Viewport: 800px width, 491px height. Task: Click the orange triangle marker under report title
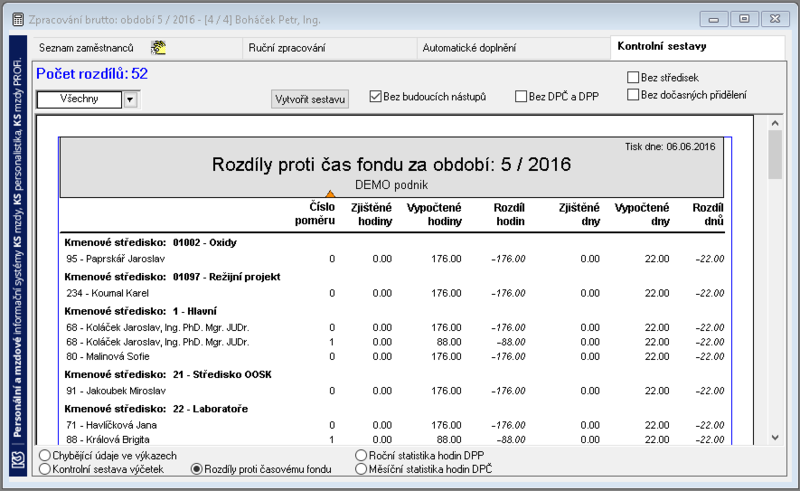(x=330, y=194)
